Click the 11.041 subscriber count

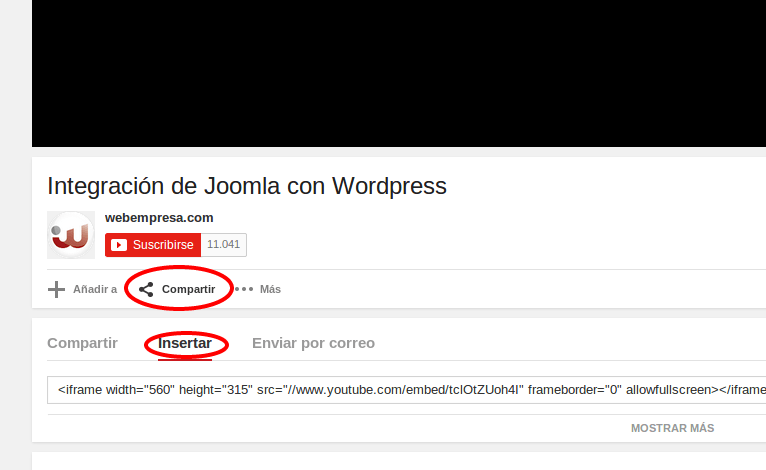(223, 244)
